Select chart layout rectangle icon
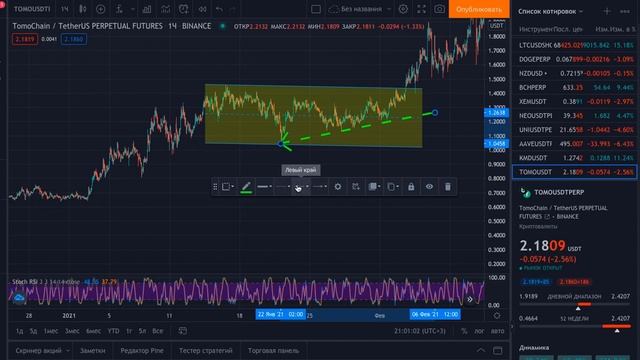The height and width of the screenshot is (360, 640). point(316,9)
